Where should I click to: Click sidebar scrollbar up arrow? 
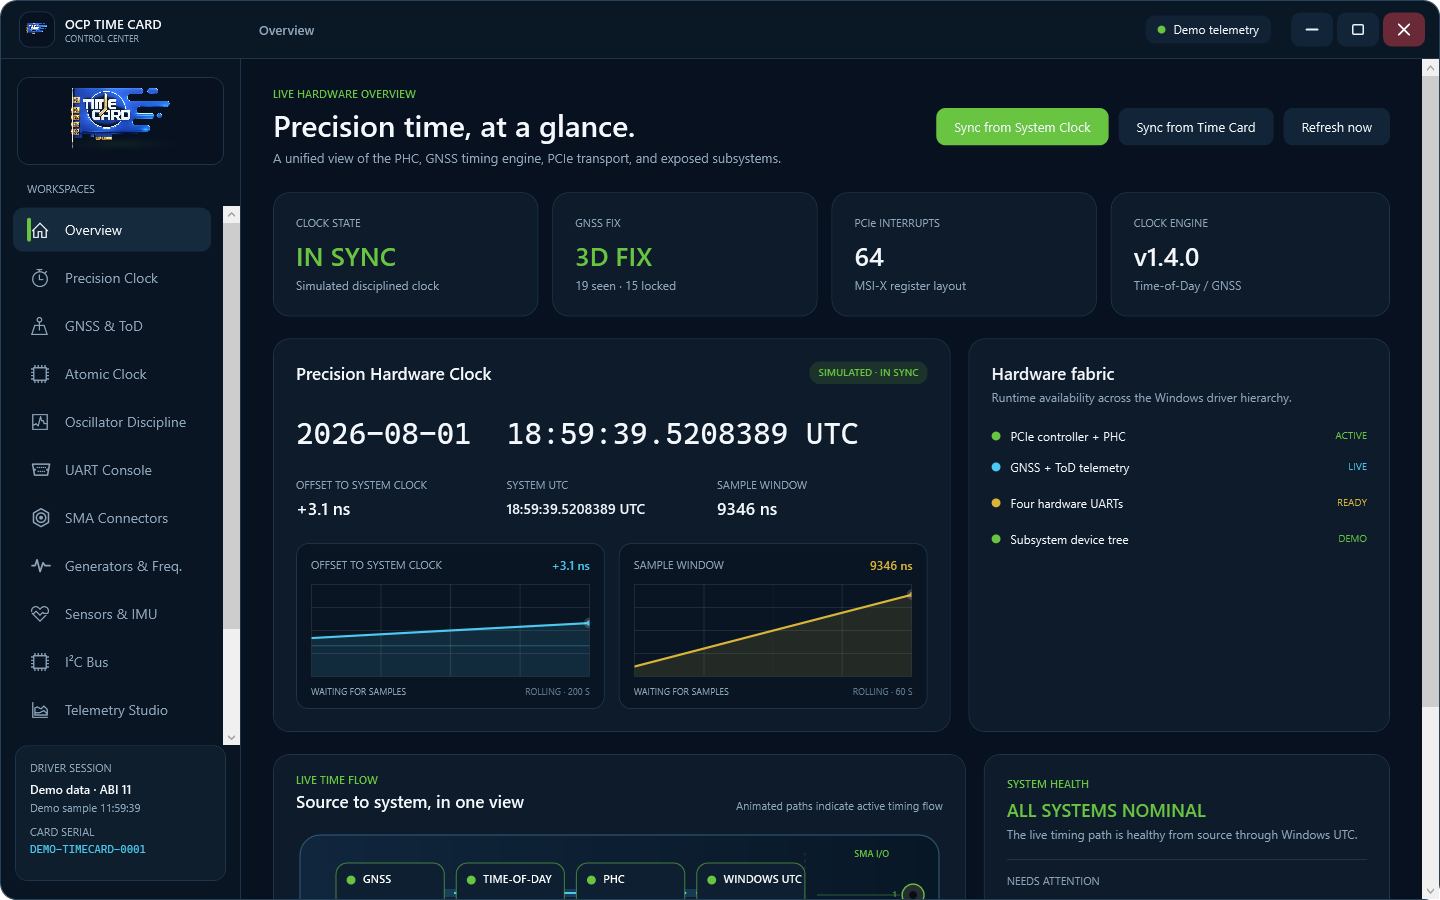[232, 214]
